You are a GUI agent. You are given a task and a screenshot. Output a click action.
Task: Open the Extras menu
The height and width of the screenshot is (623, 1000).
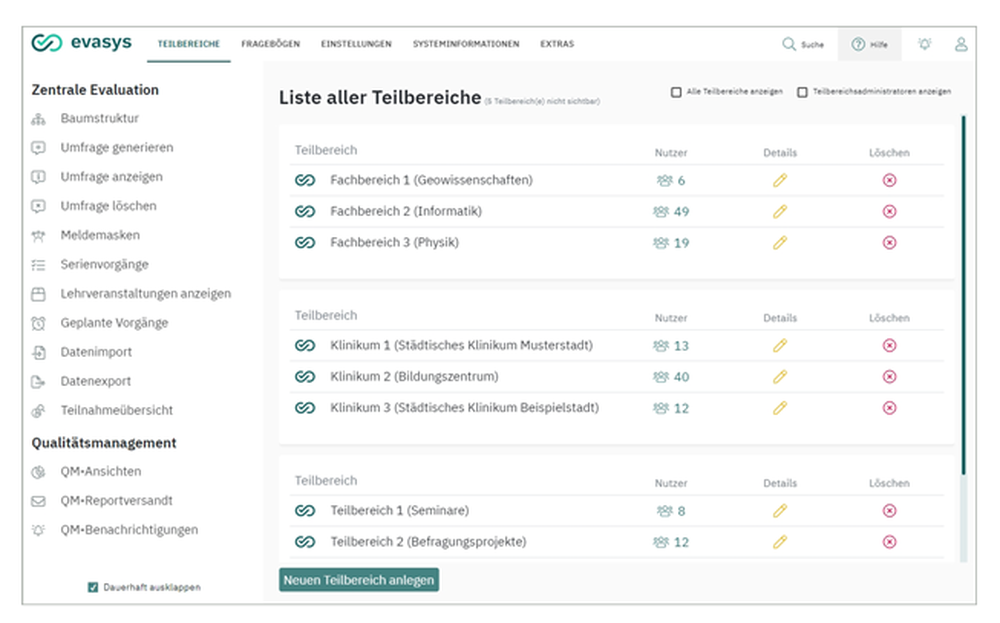pyautogui.click(x=557, y=44)
